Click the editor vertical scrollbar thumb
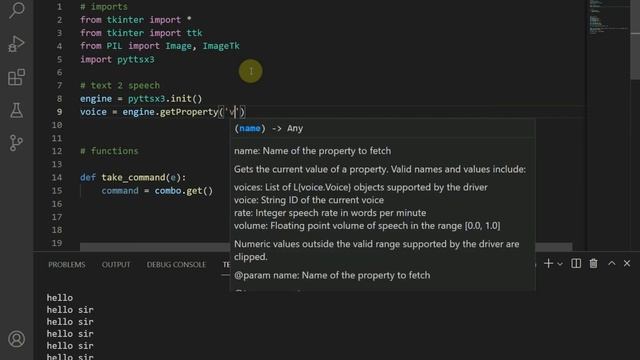The image size is (640, 360). 635,40
